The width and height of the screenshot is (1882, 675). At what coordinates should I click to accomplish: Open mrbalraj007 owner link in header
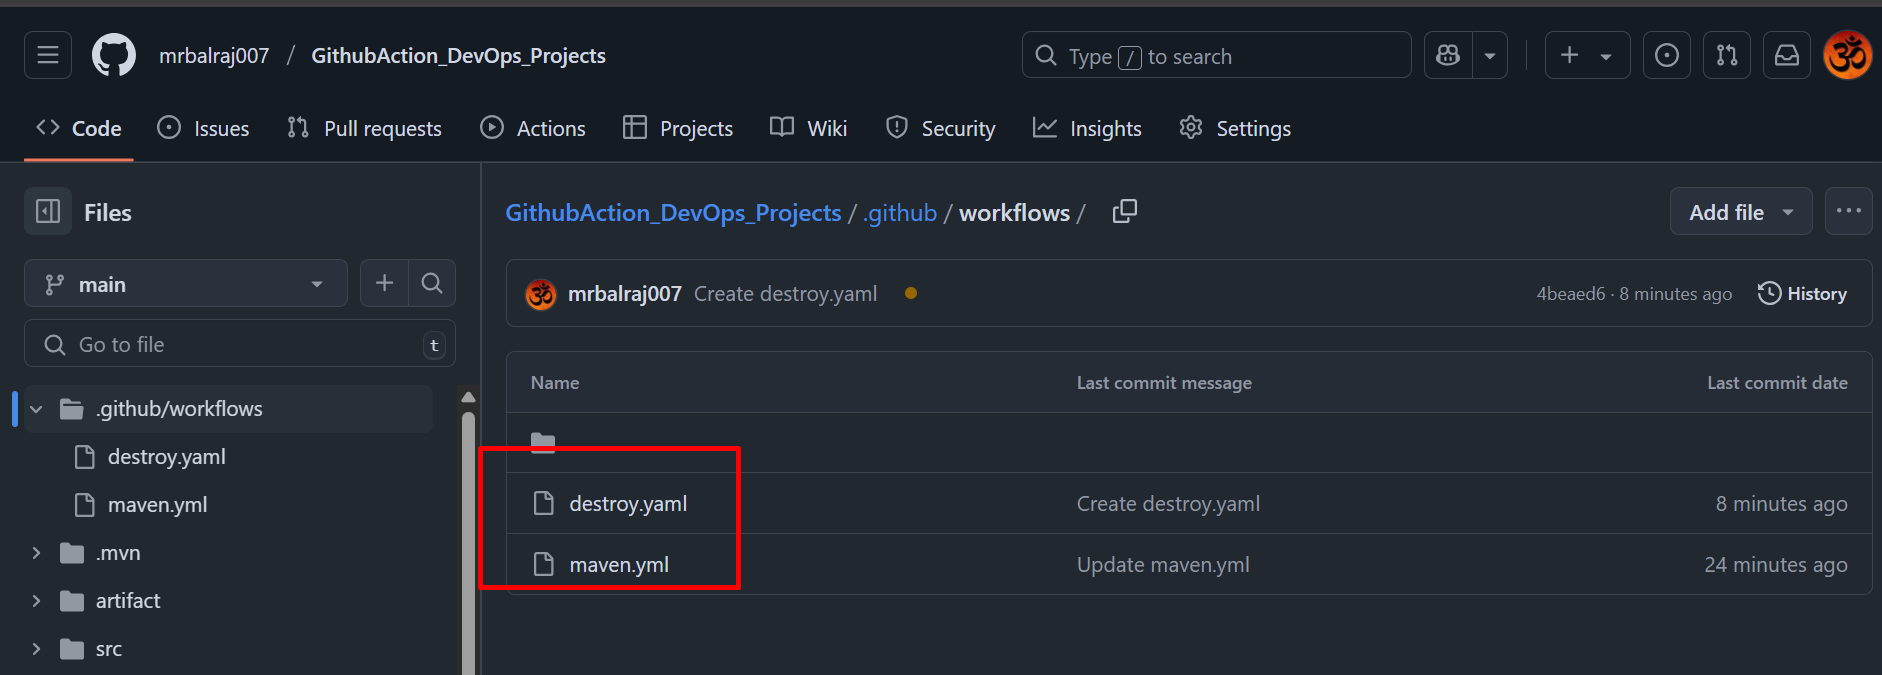(x=214, y=56)
